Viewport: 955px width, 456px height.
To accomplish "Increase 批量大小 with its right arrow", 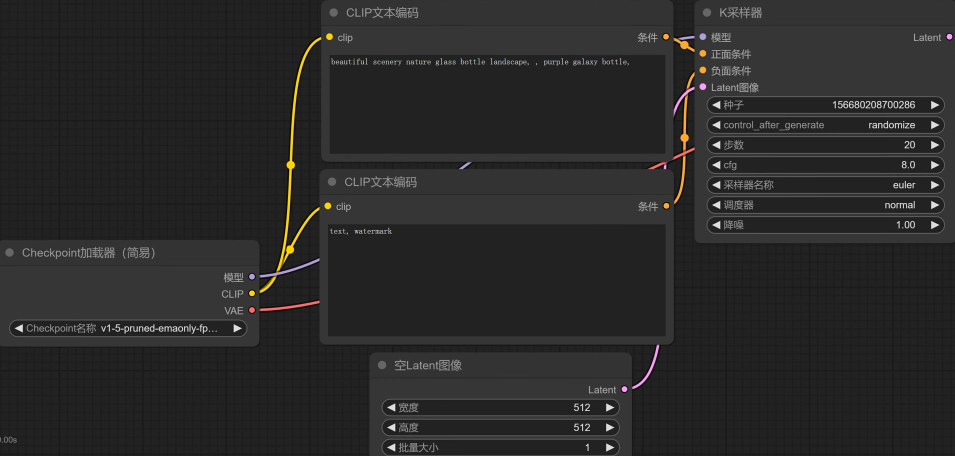I will [x=610, y=447].
